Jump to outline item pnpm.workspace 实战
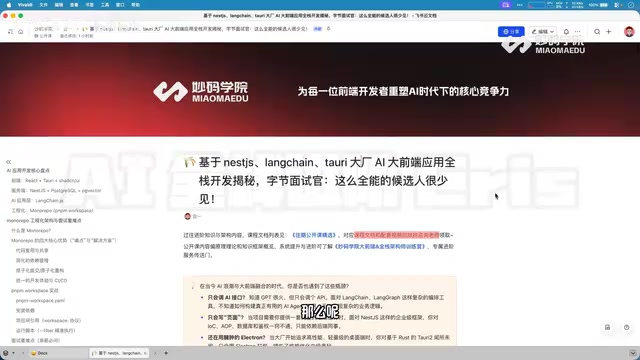 (x=35, y=291)
